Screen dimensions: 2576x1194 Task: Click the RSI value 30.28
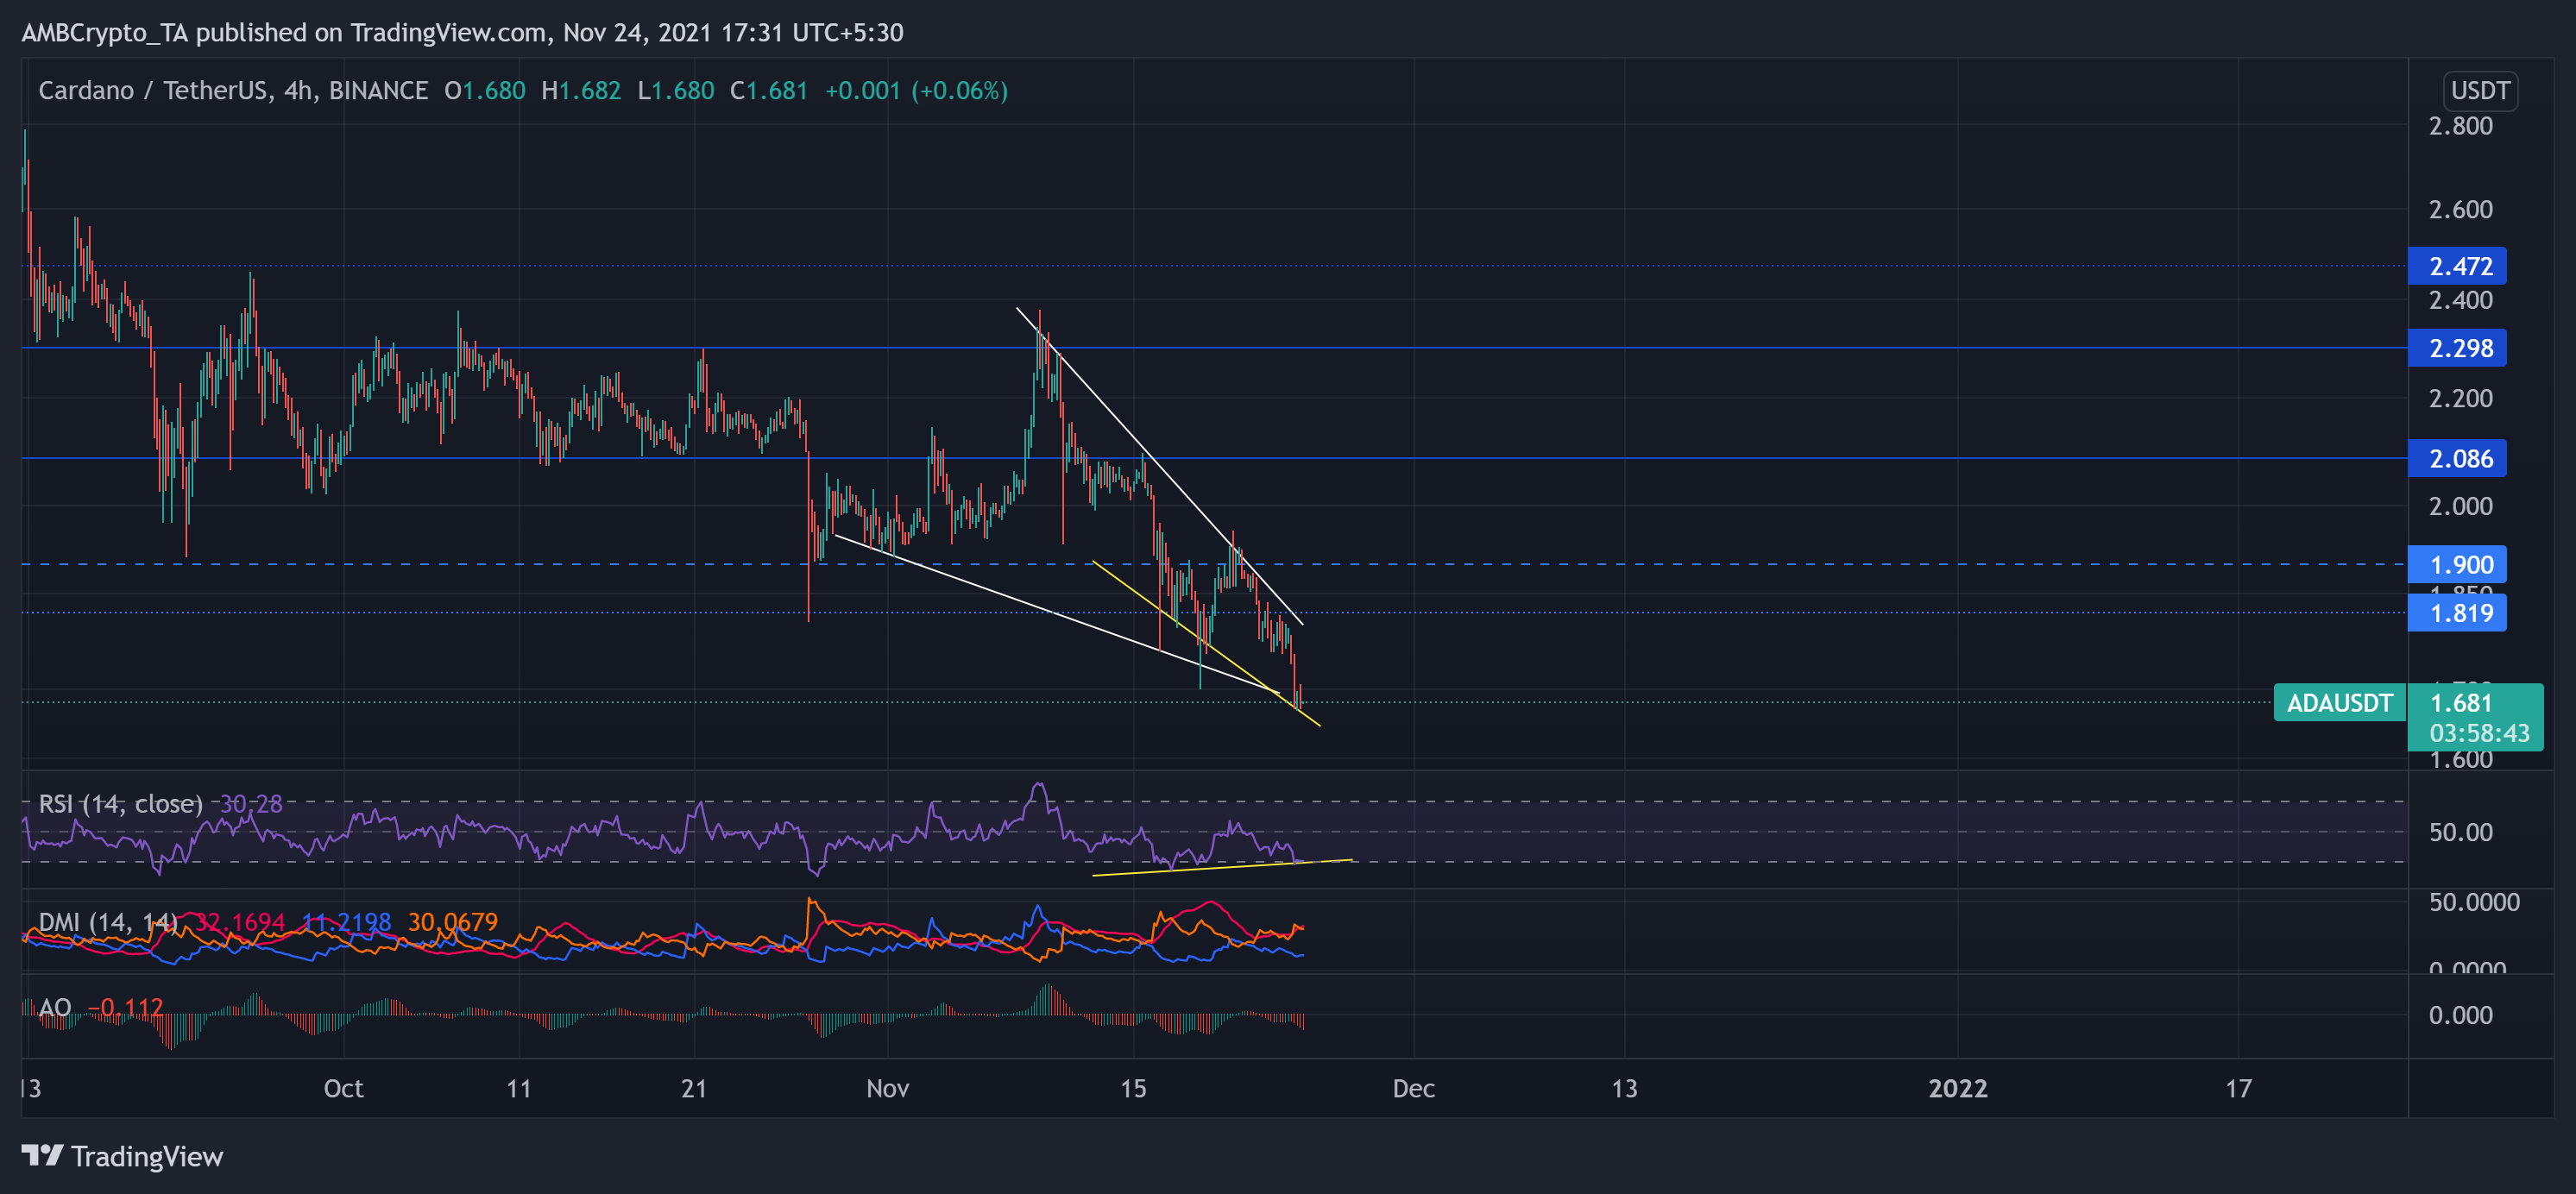pyautogui.click(x=251, y=803)
